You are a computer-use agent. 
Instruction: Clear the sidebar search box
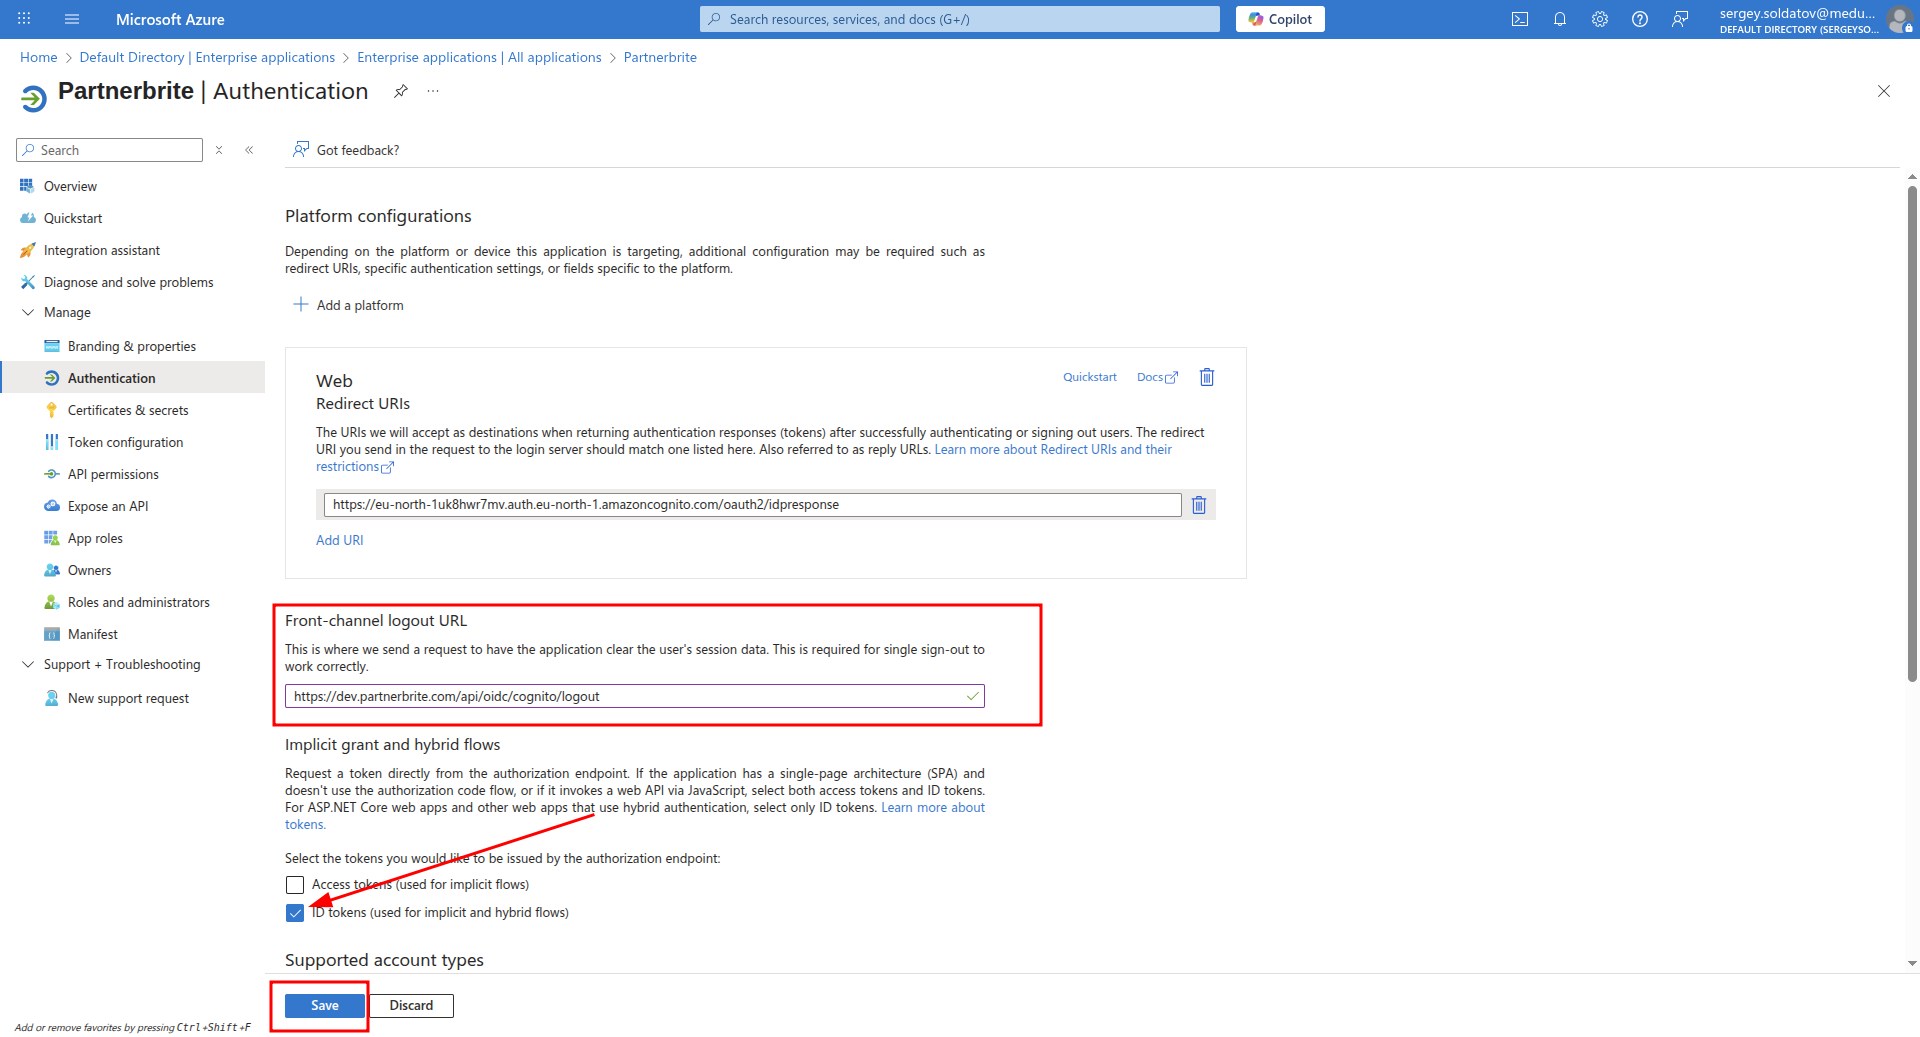219,150
